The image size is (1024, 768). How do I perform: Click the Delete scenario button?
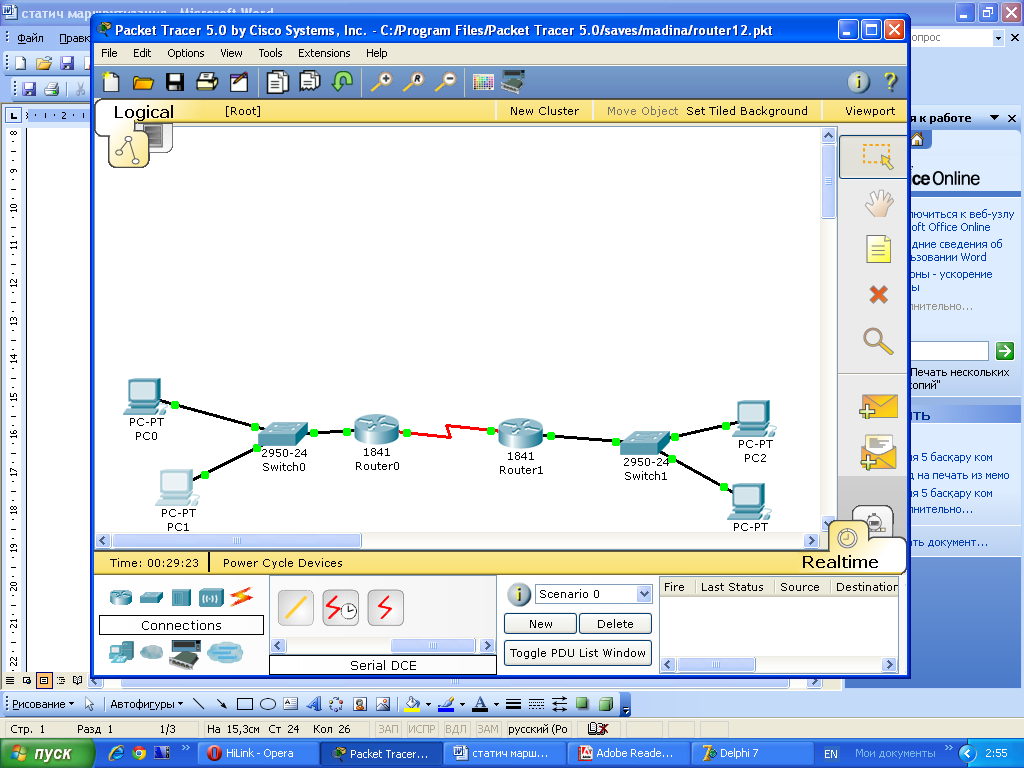click(615, 624)
